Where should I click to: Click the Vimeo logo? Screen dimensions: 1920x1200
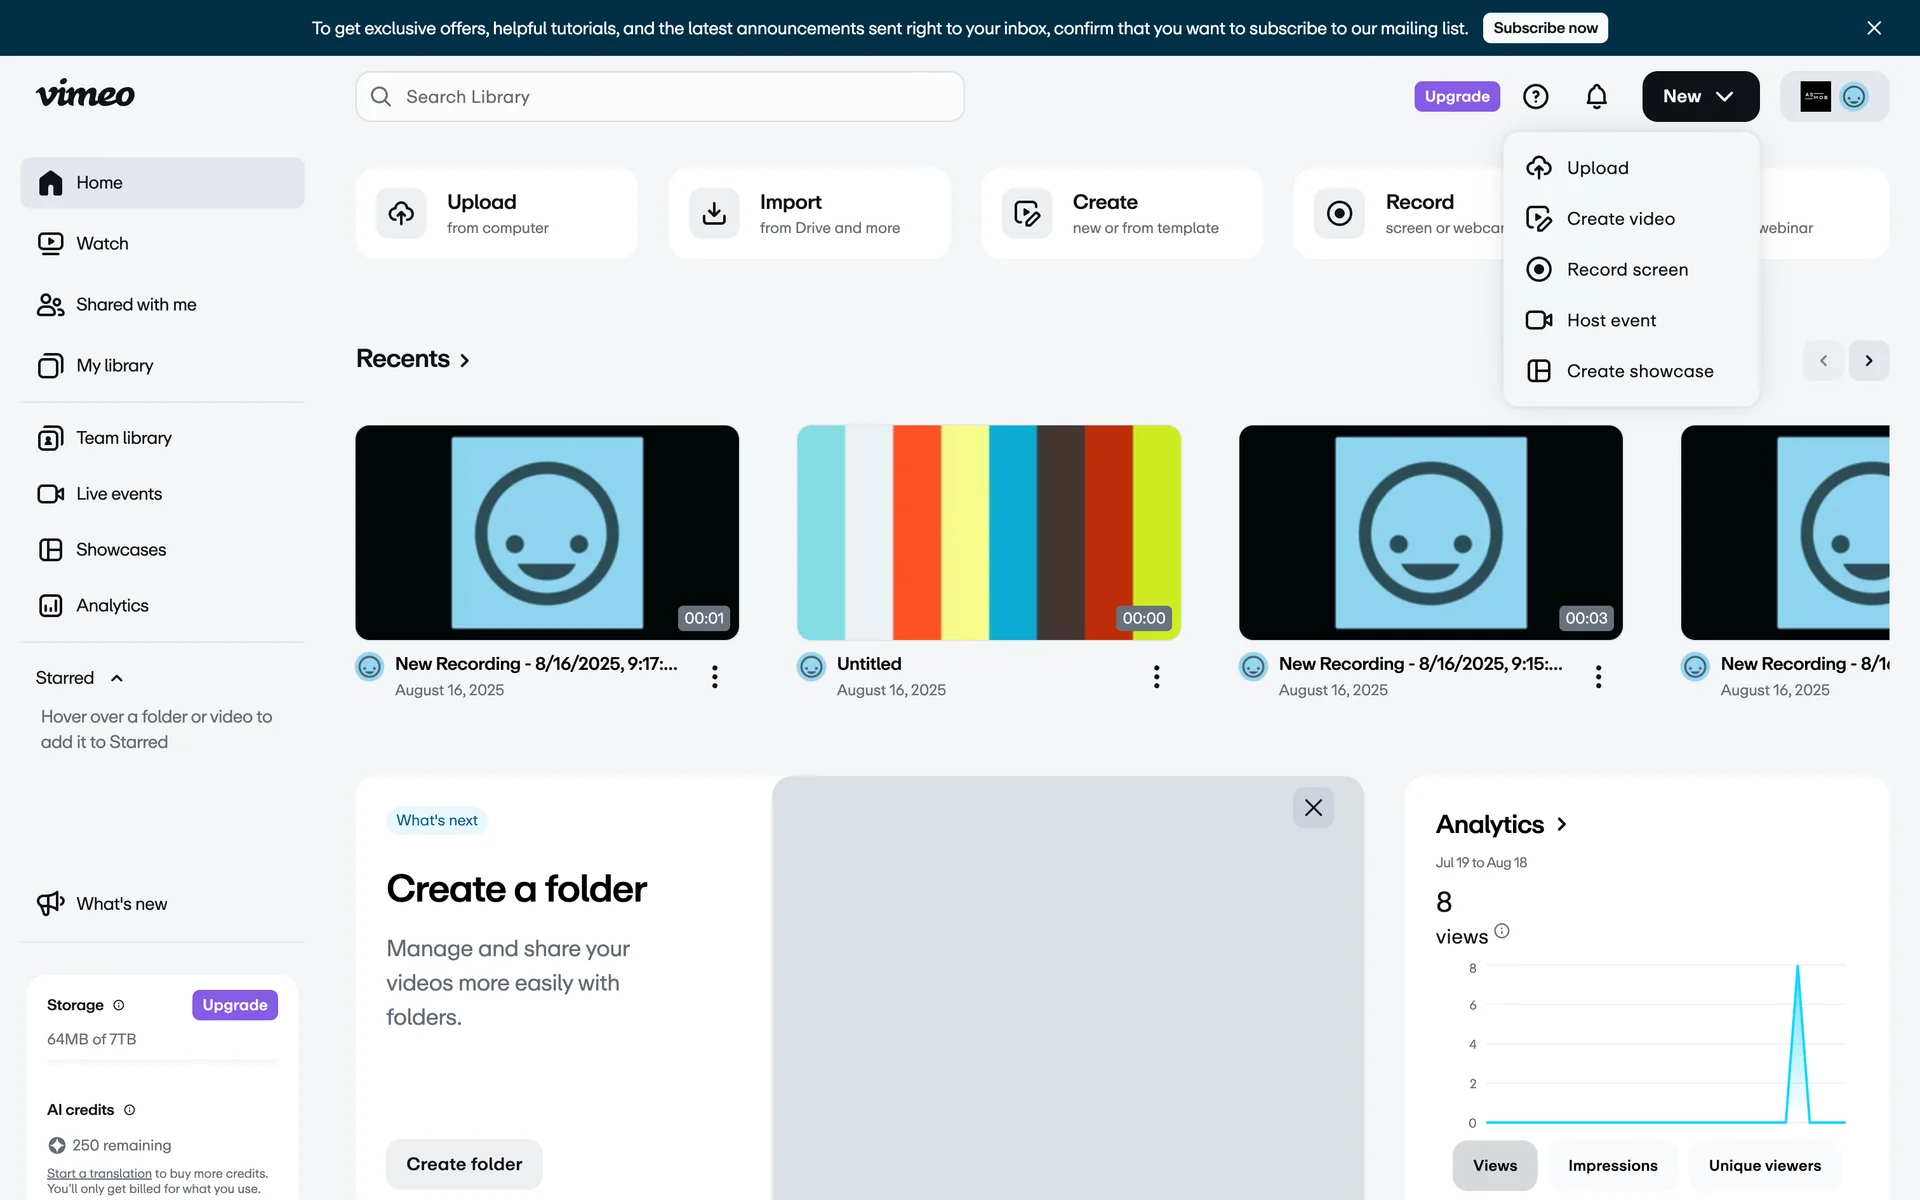85,94
